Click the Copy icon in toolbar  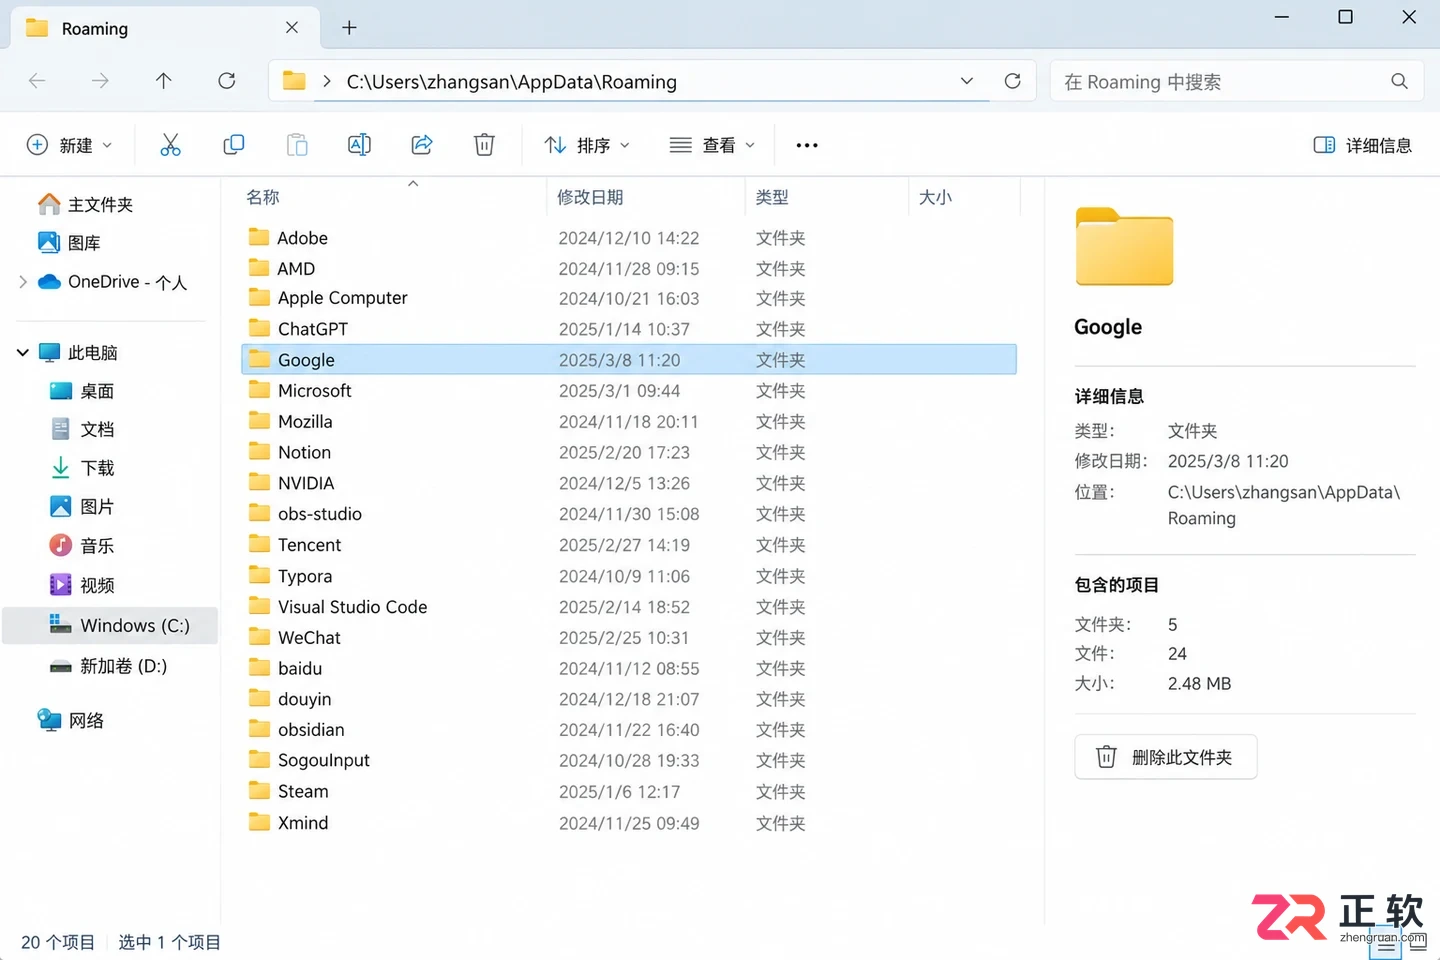click(234, 145)
